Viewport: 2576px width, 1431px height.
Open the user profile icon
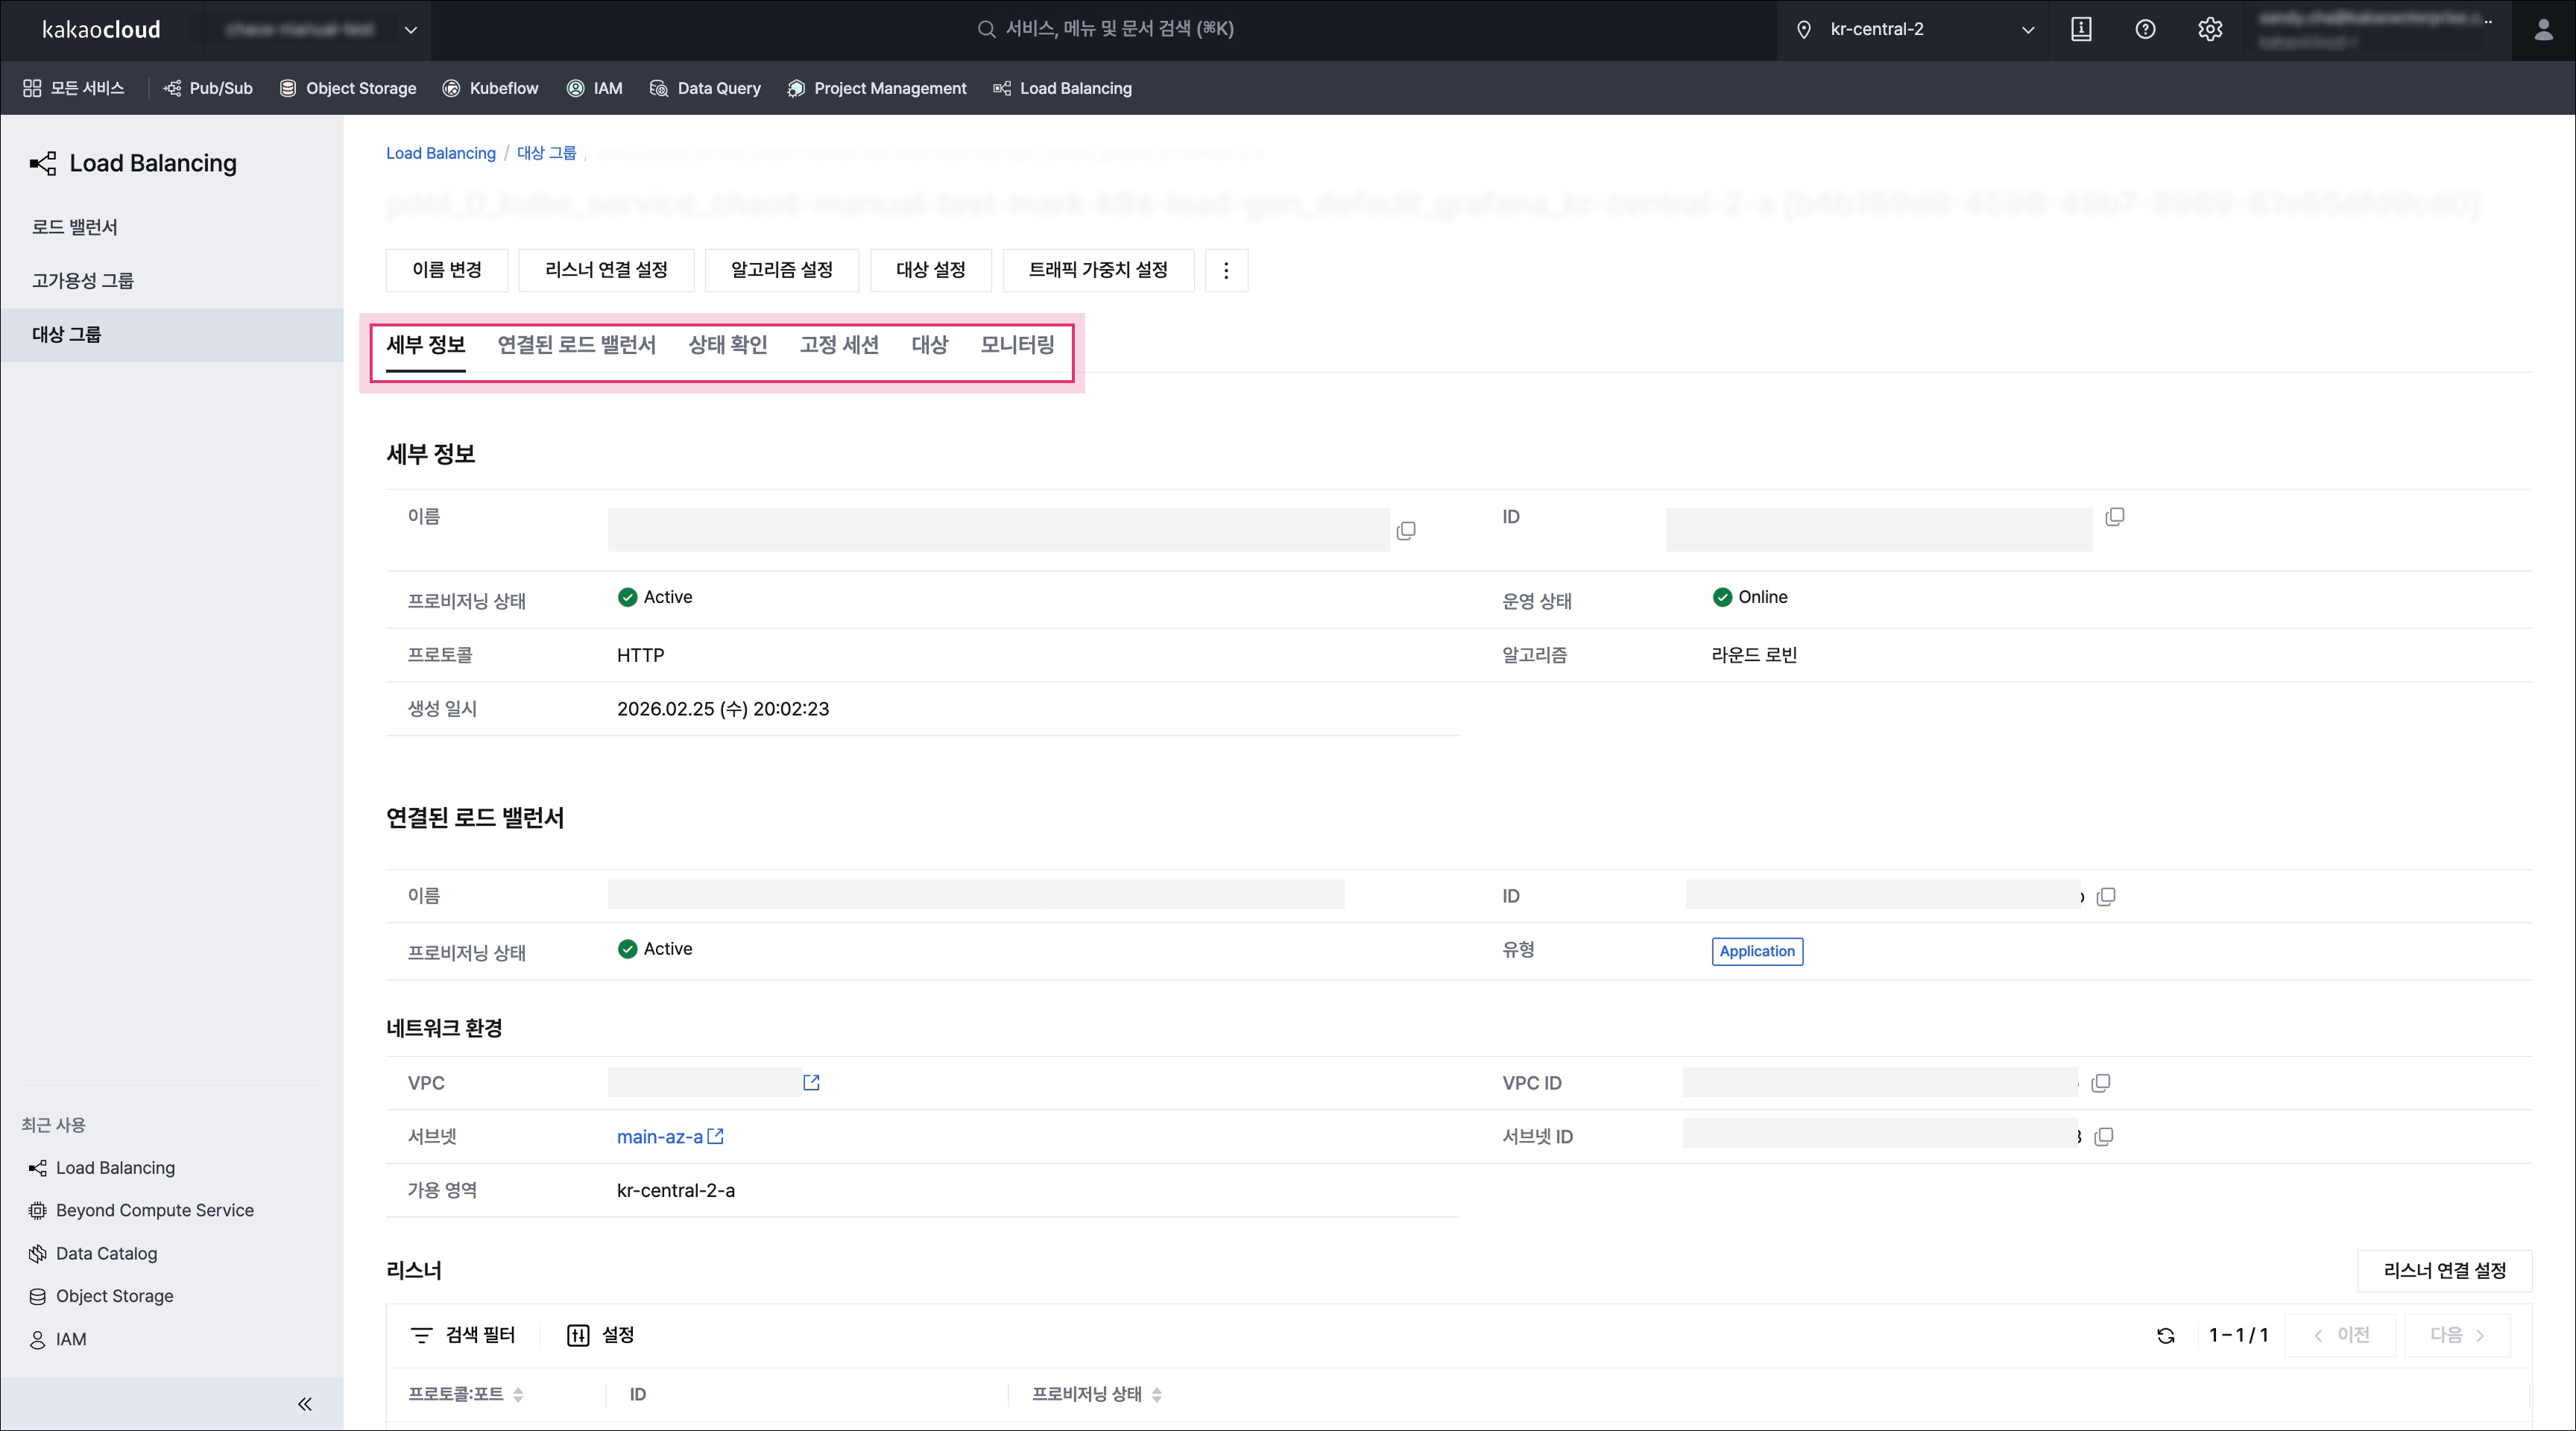pyautogui.click(x=2543, y=30)
